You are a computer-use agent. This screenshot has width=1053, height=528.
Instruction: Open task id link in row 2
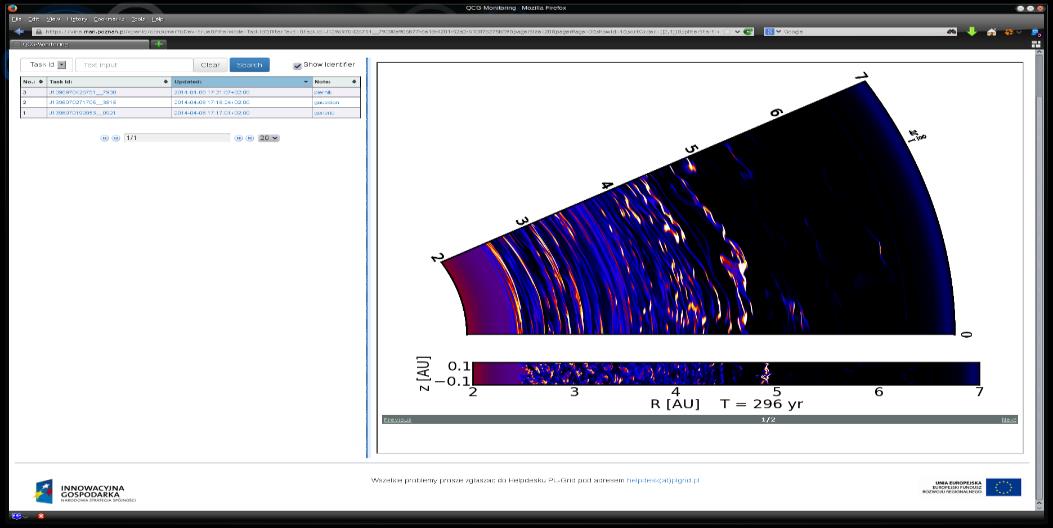click(83, 102)
